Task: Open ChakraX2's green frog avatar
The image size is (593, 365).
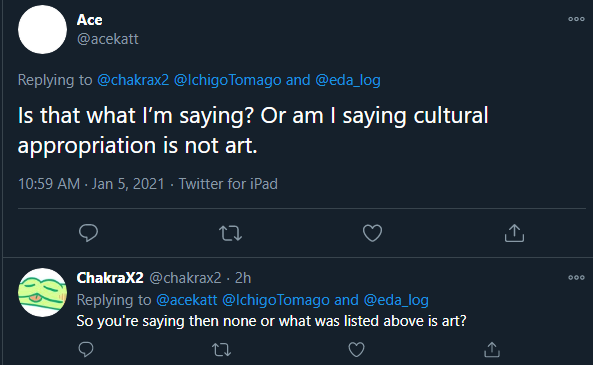Action: 42,292
